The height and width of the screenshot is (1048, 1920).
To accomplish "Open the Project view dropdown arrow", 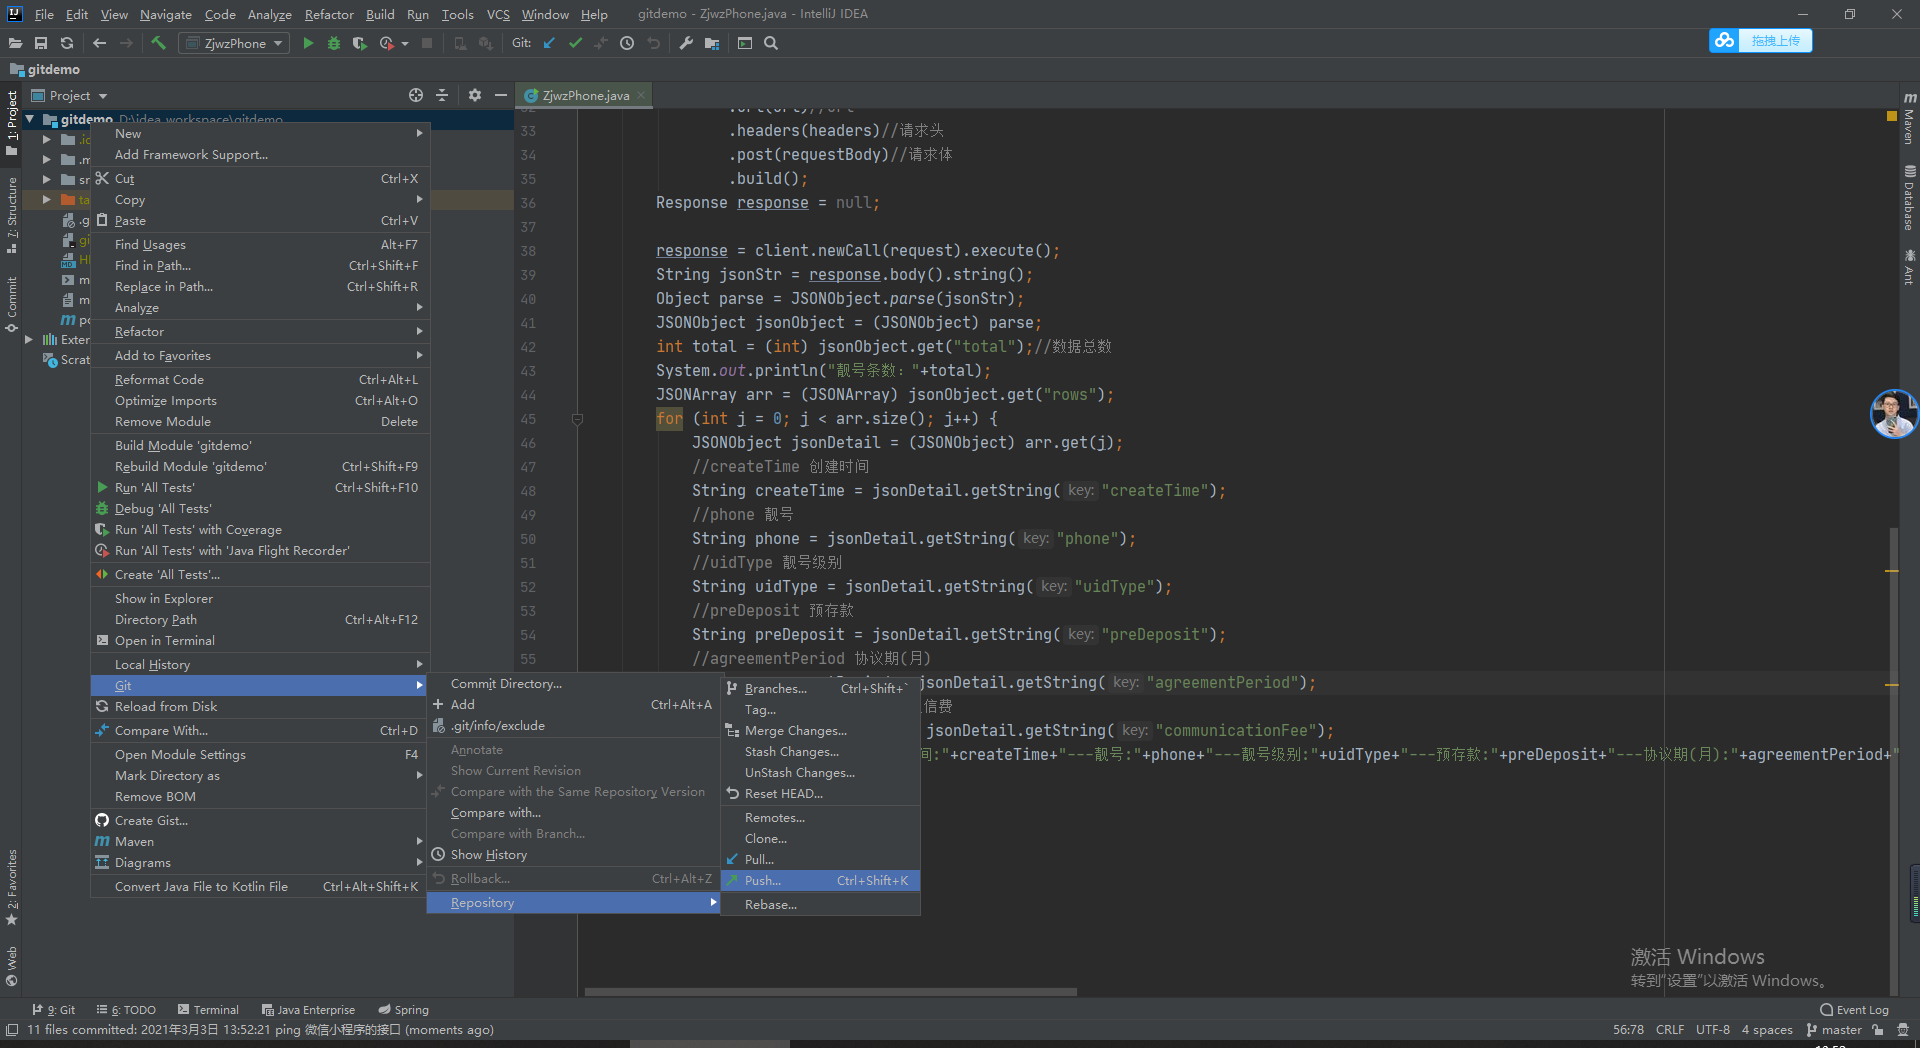I will [x=103, y=96].
